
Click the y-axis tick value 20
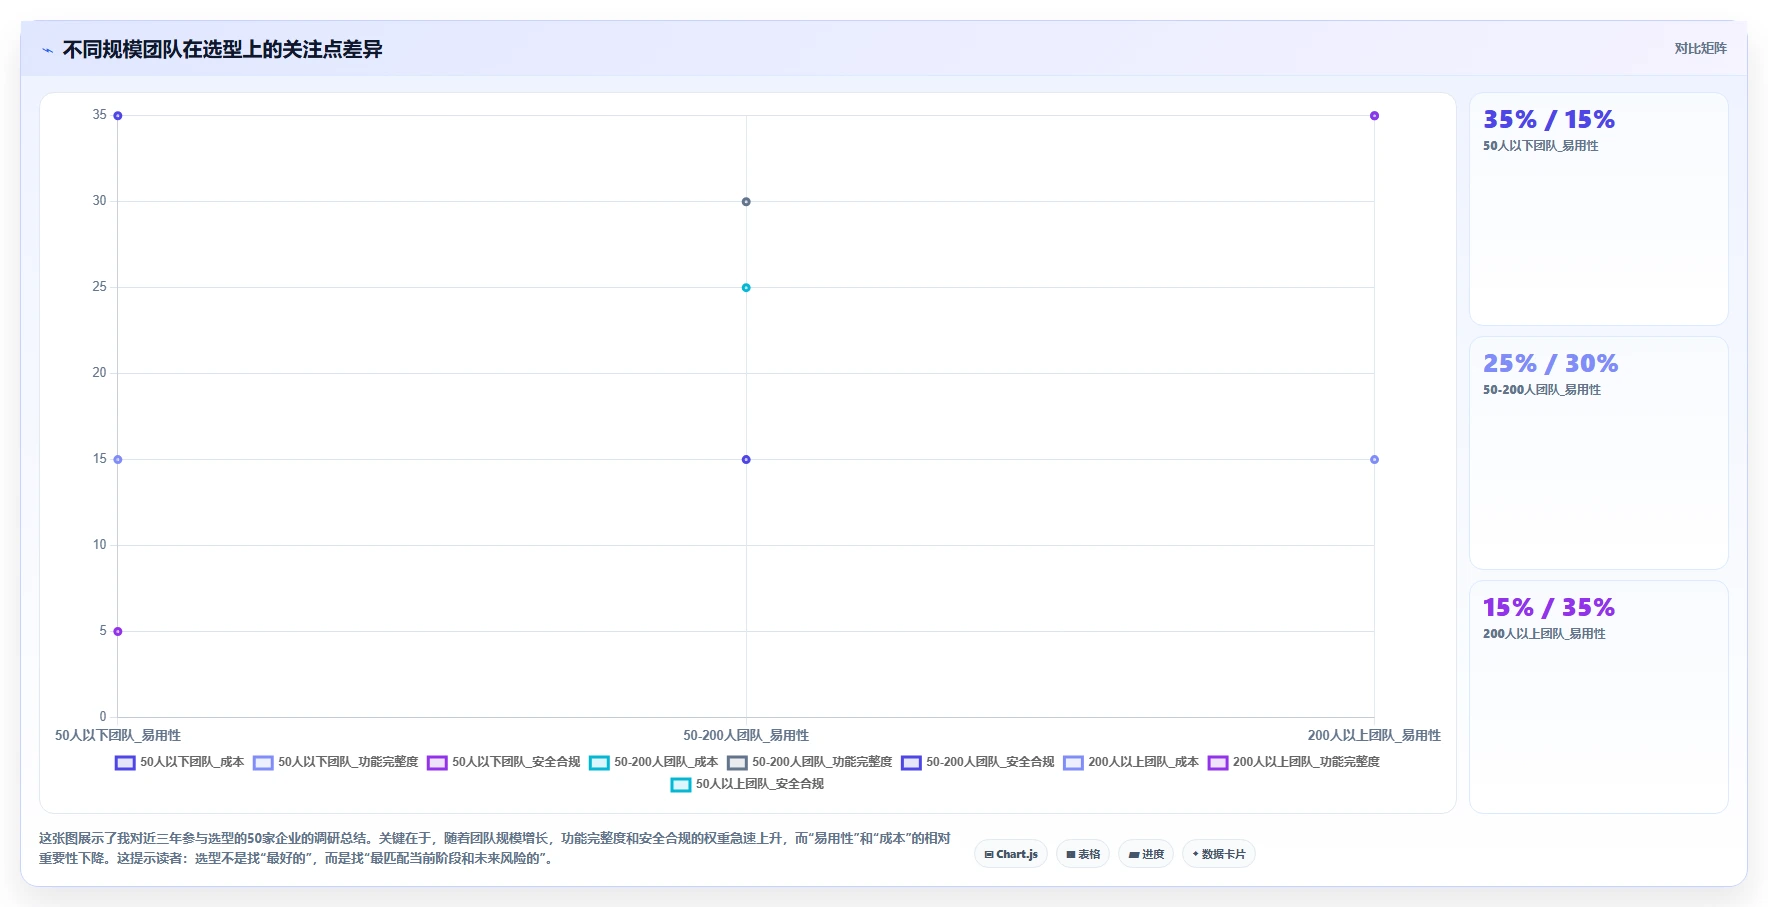click(x=99, y=373)
